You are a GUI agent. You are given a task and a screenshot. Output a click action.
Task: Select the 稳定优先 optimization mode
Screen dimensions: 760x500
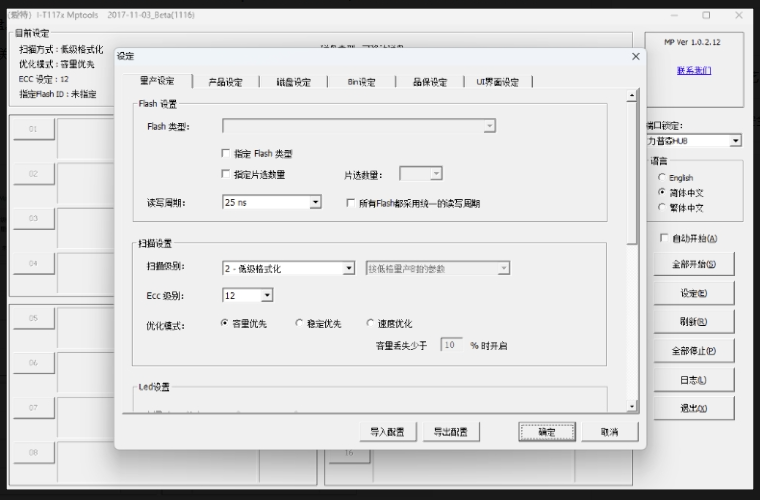(299, 324)
